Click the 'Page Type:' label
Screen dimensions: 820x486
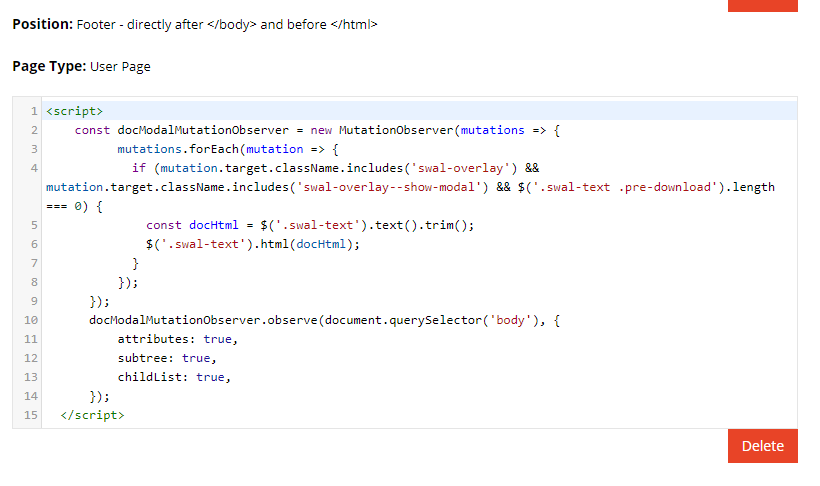pyautogui.click(x=49, y=66)
